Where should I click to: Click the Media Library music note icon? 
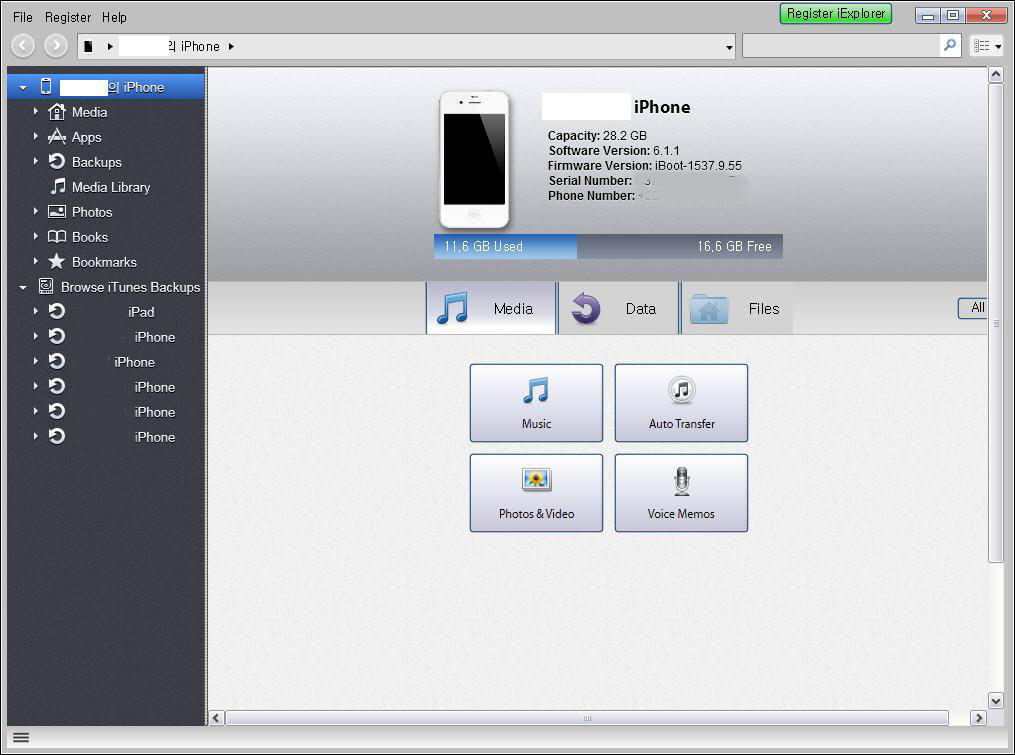pyautogui.click(x=58, y=186)
